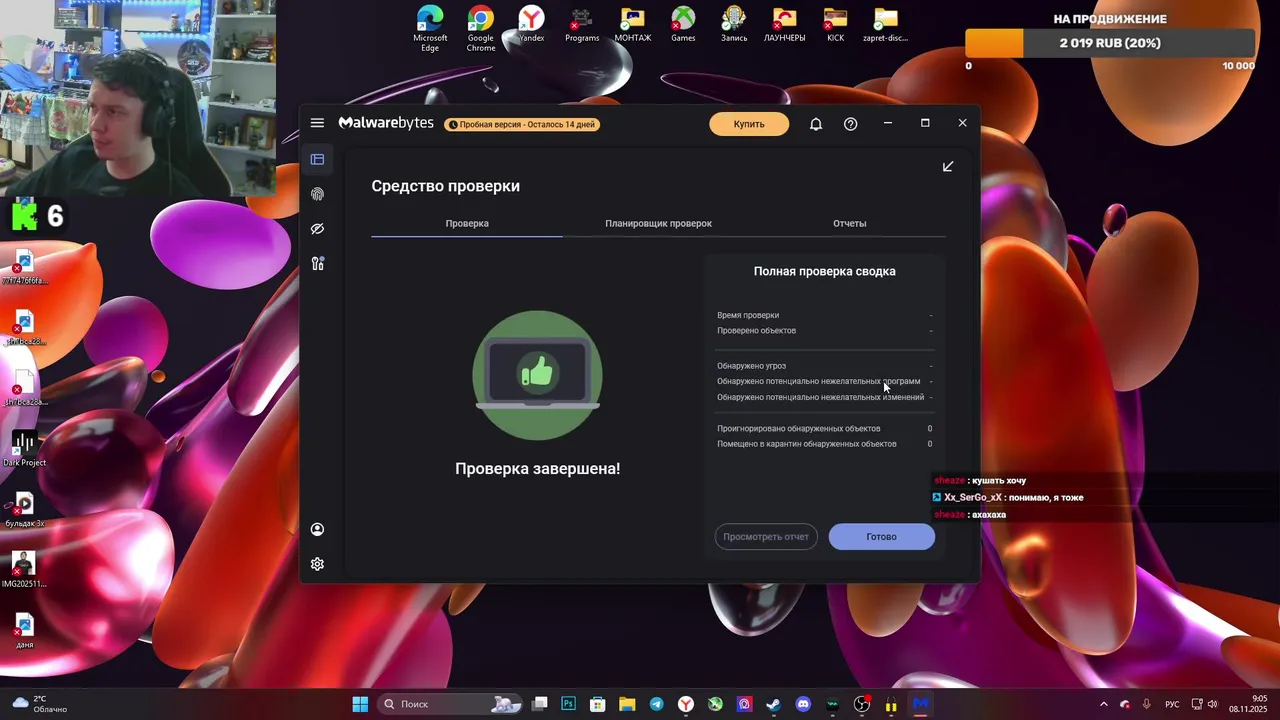This screenshot has height=720, width=1280.
Task: Click the taskbar Поиск search box
Action: click(x=452, y=704)
